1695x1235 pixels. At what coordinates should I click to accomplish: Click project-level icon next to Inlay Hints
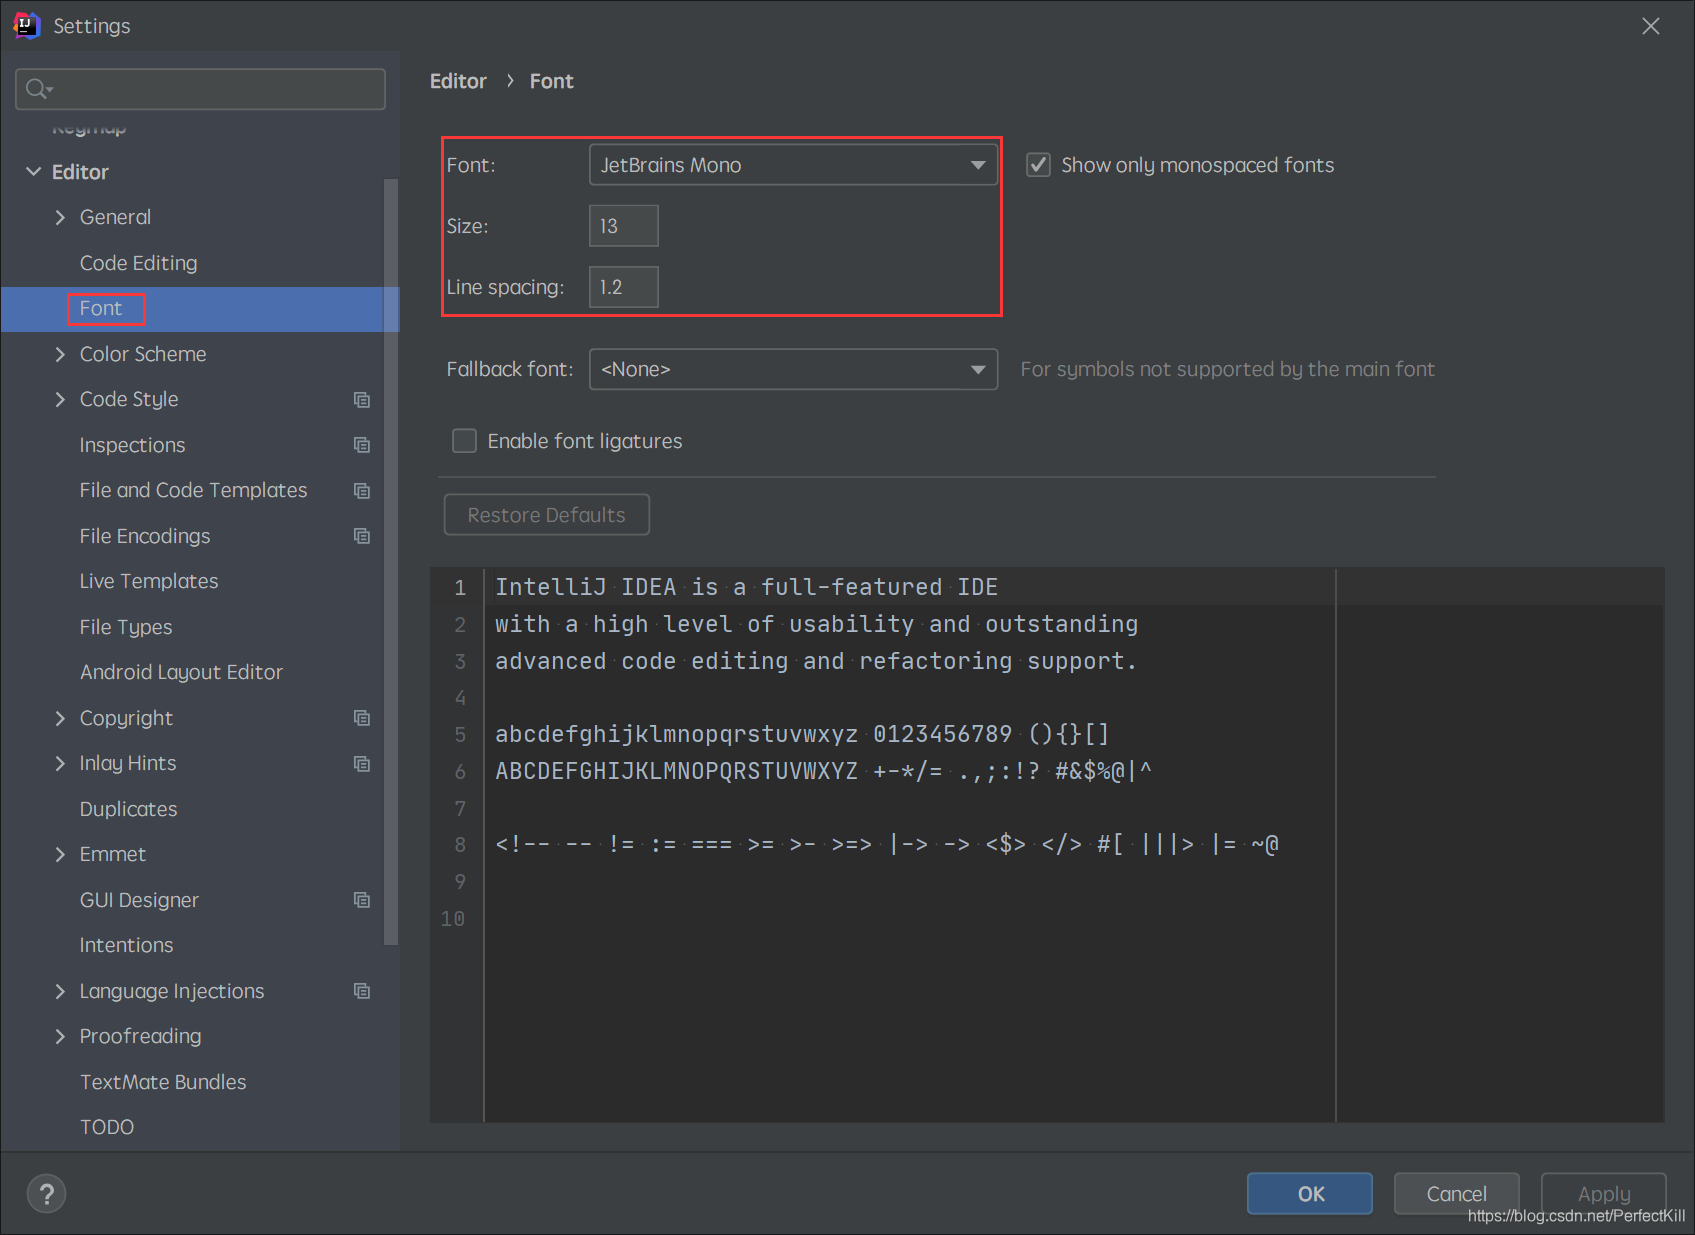(x=362, y=763)
